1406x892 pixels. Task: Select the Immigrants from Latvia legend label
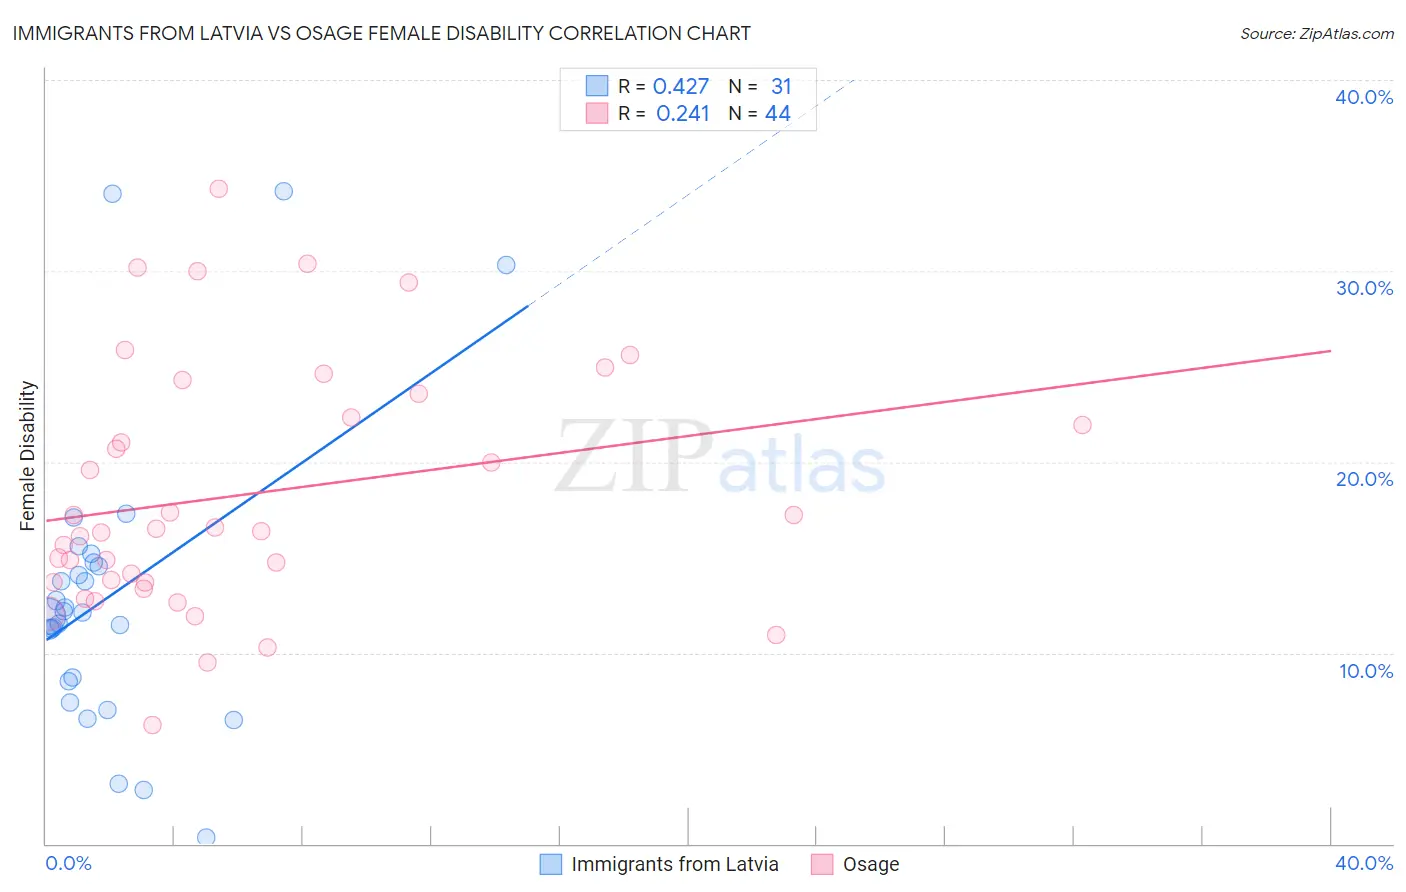coord(675,864)
